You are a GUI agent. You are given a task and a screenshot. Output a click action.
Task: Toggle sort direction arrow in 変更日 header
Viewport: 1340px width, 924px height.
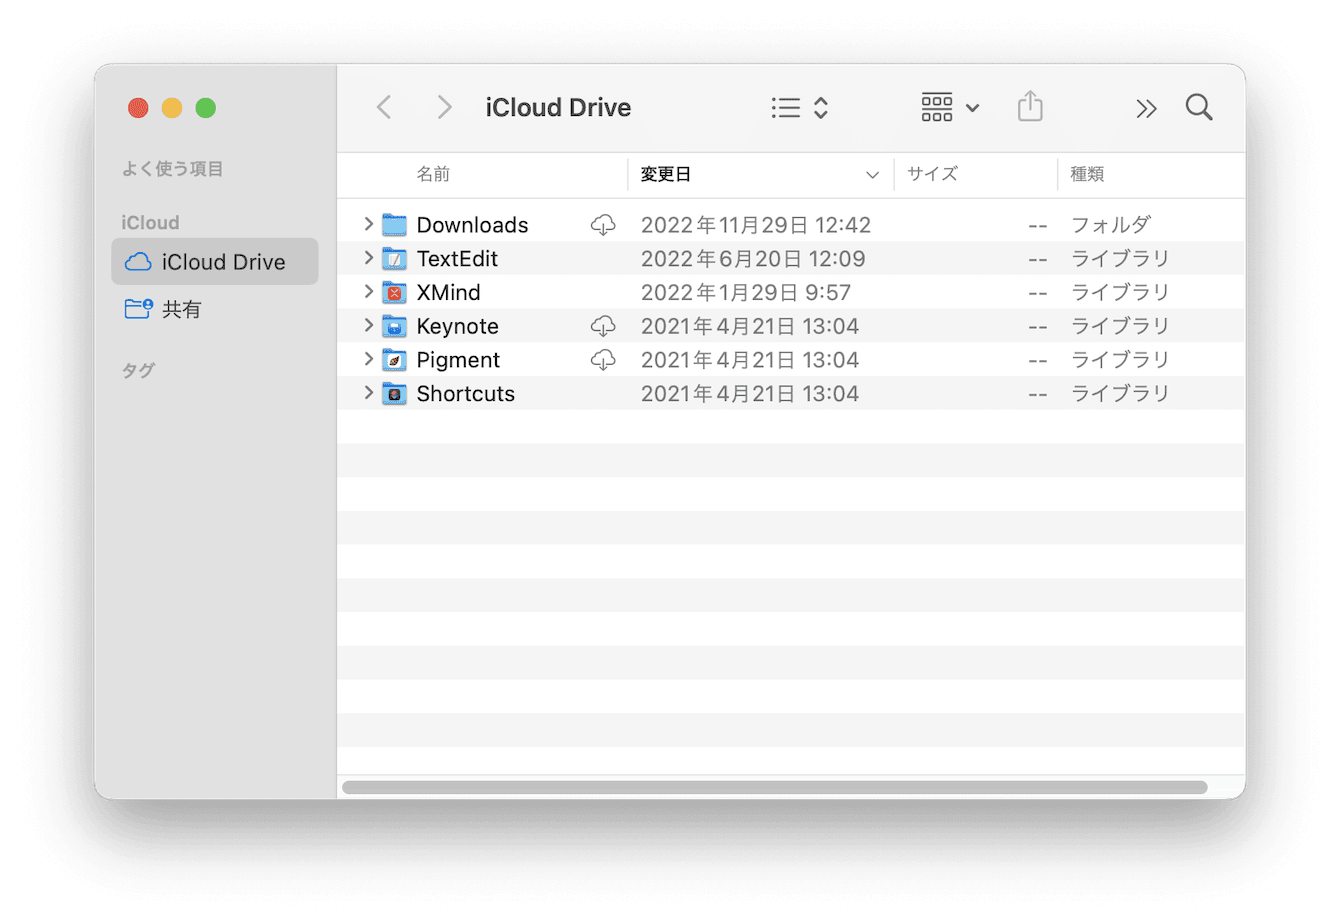[872, 175]
